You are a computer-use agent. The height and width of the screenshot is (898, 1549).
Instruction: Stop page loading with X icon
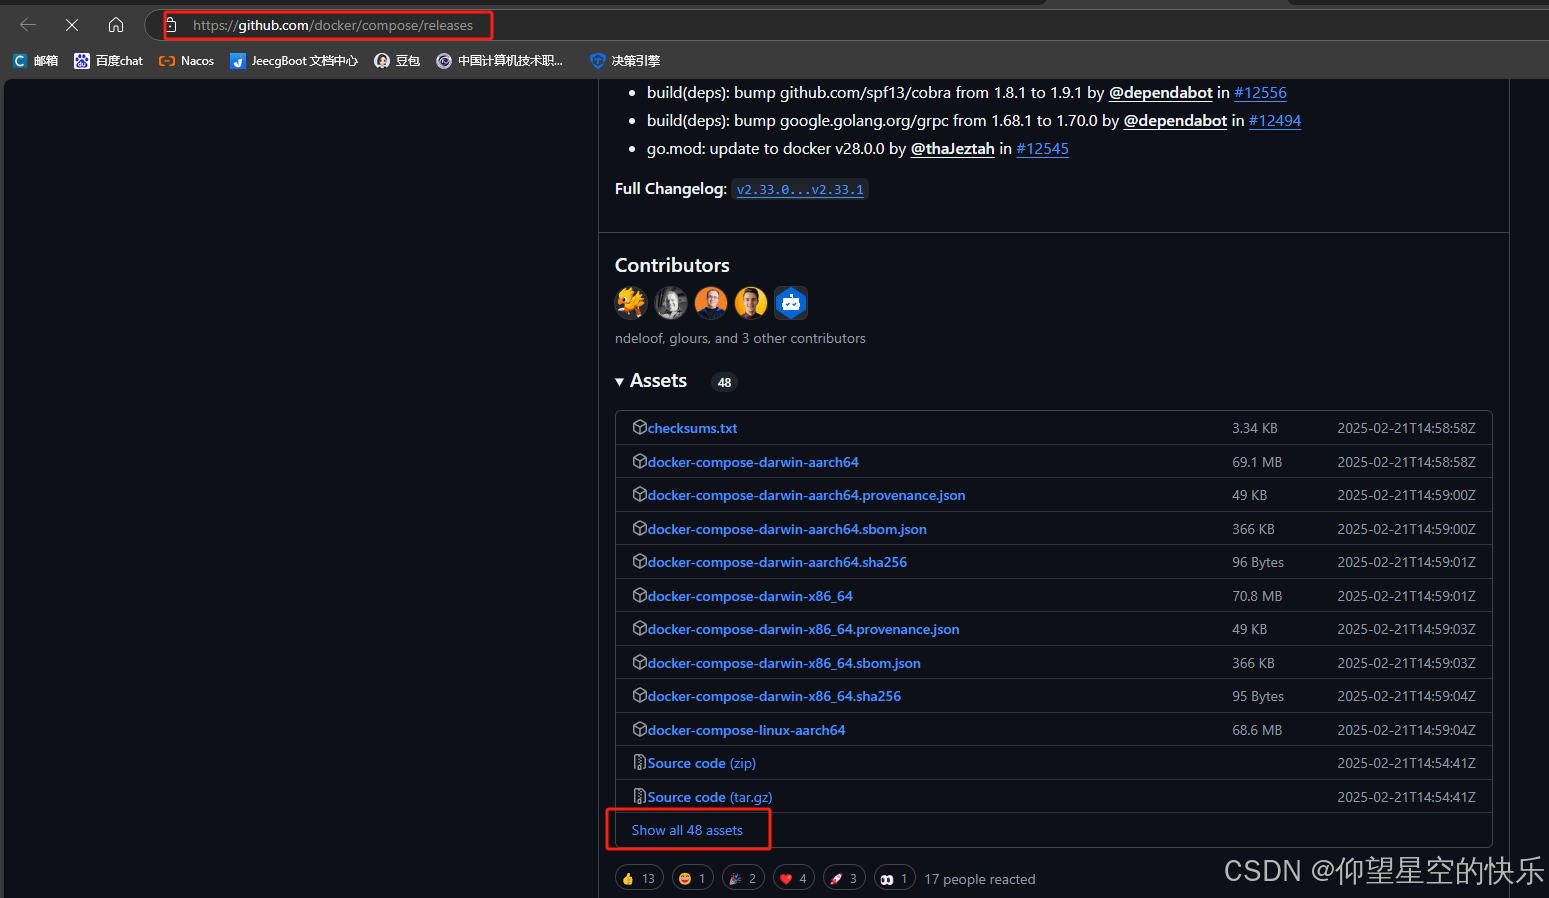[x=72, y=25]
